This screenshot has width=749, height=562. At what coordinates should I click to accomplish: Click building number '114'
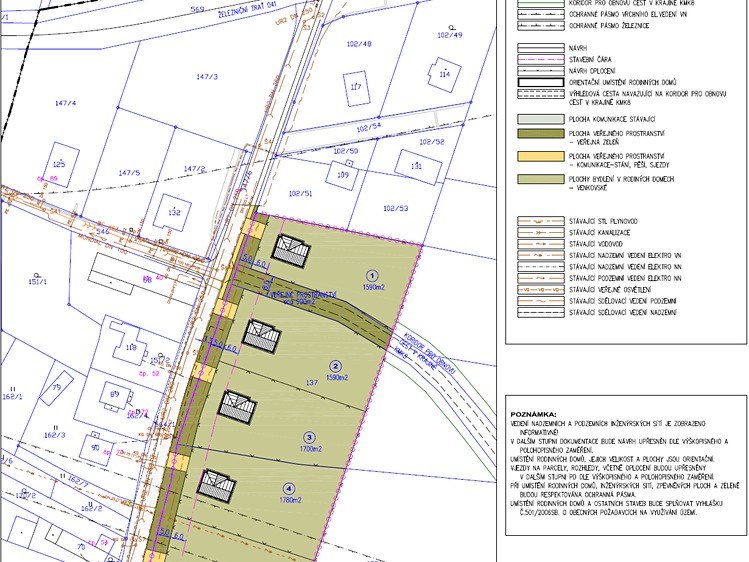point(445,74)
